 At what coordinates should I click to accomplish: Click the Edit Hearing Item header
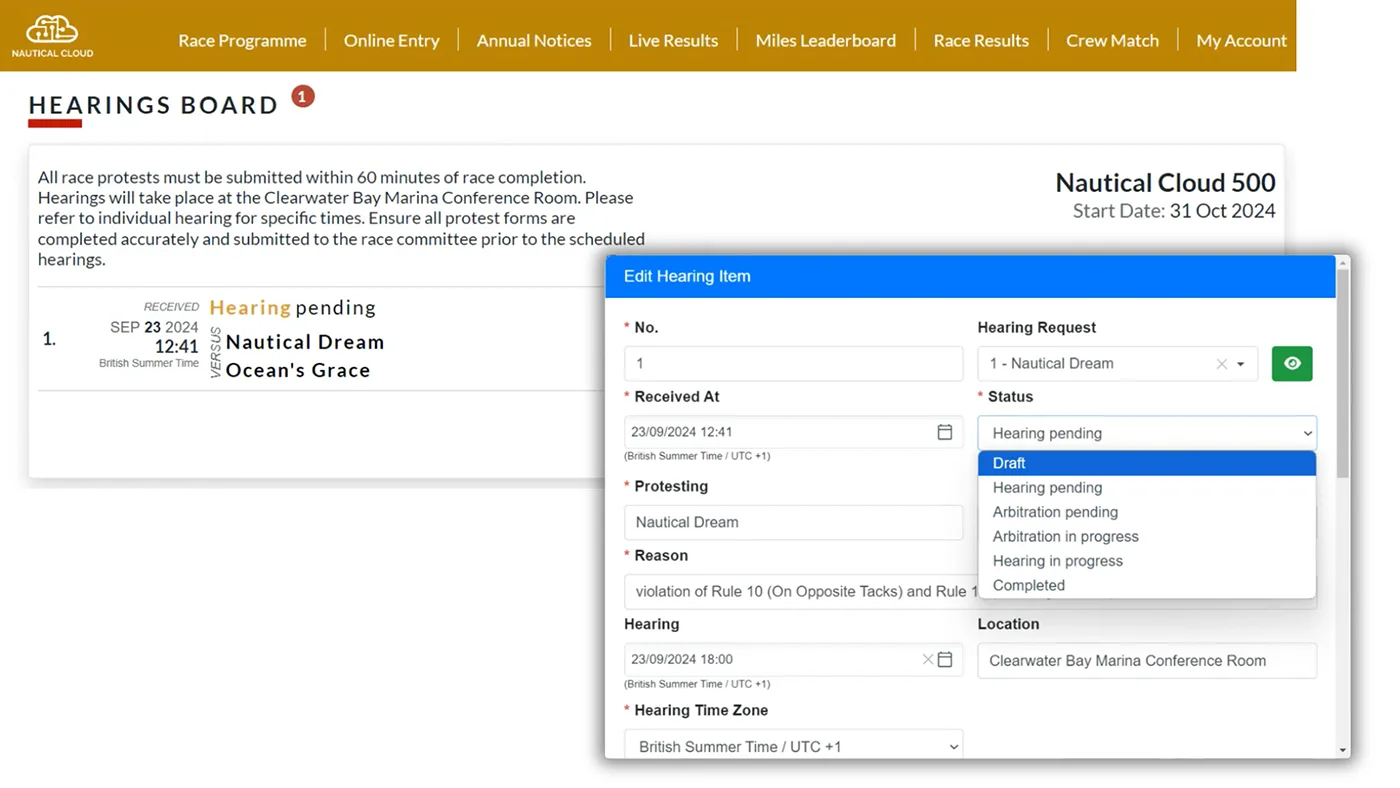pyautogui.click(x=970, y=276)
